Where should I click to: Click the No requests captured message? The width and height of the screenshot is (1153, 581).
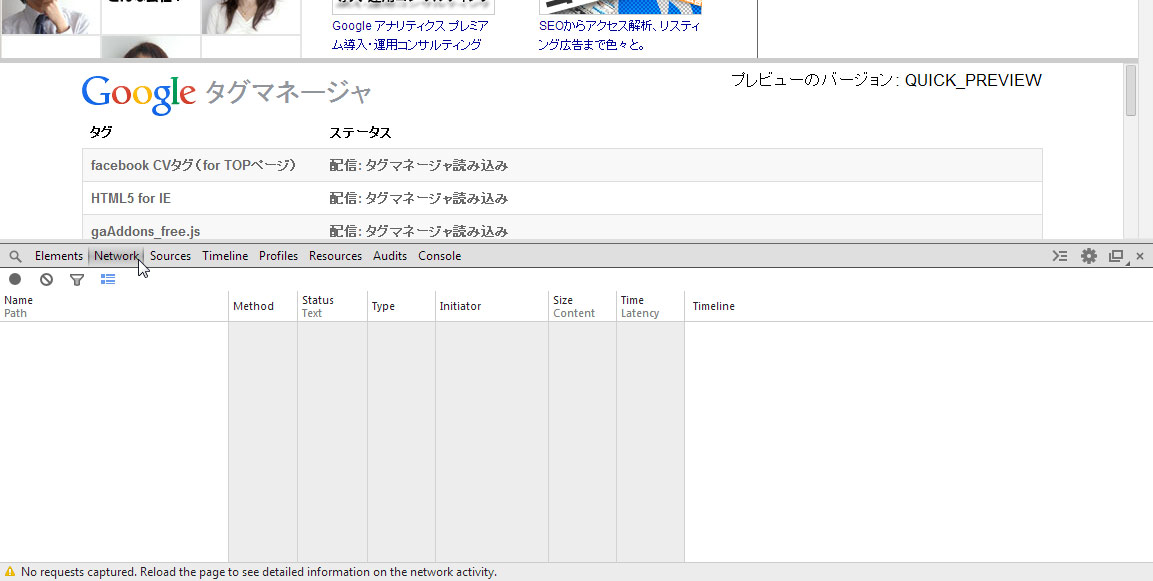tap(259, 571)
